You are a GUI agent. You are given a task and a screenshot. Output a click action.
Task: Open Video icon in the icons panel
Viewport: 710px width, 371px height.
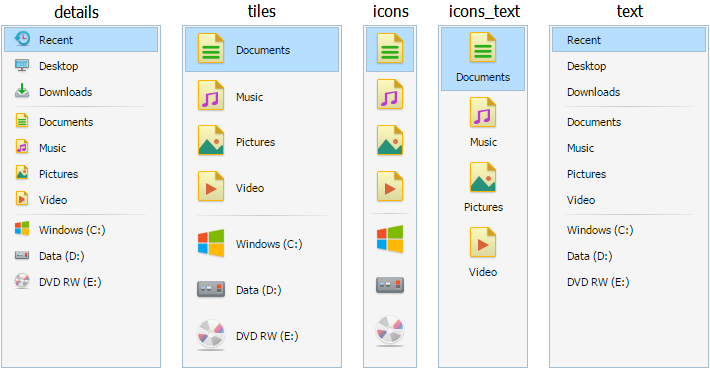click(390, 186)
